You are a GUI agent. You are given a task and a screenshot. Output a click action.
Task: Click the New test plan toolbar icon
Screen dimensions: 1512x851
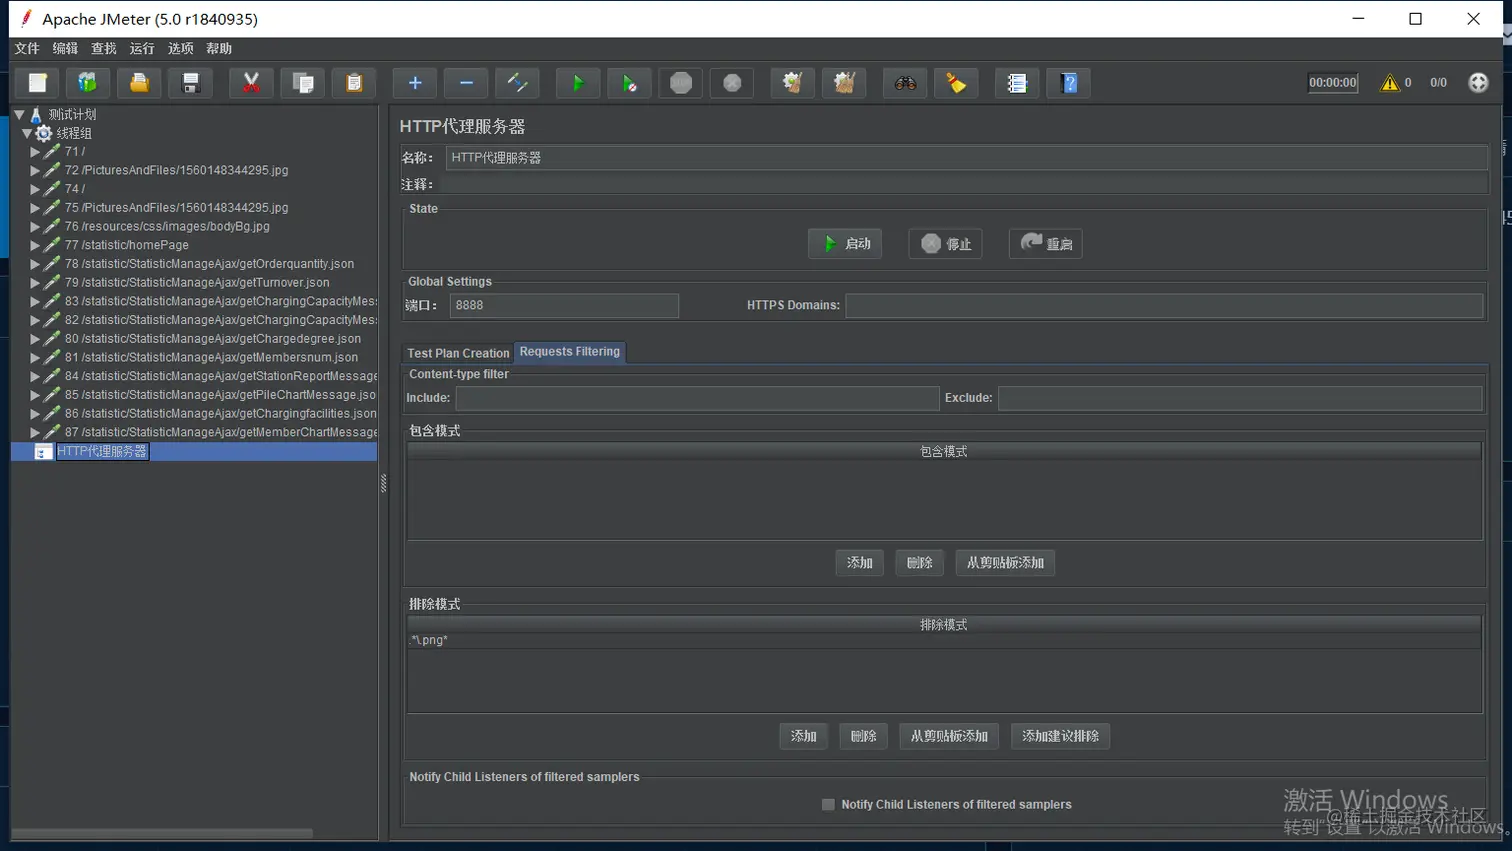[x=37, y=83]
